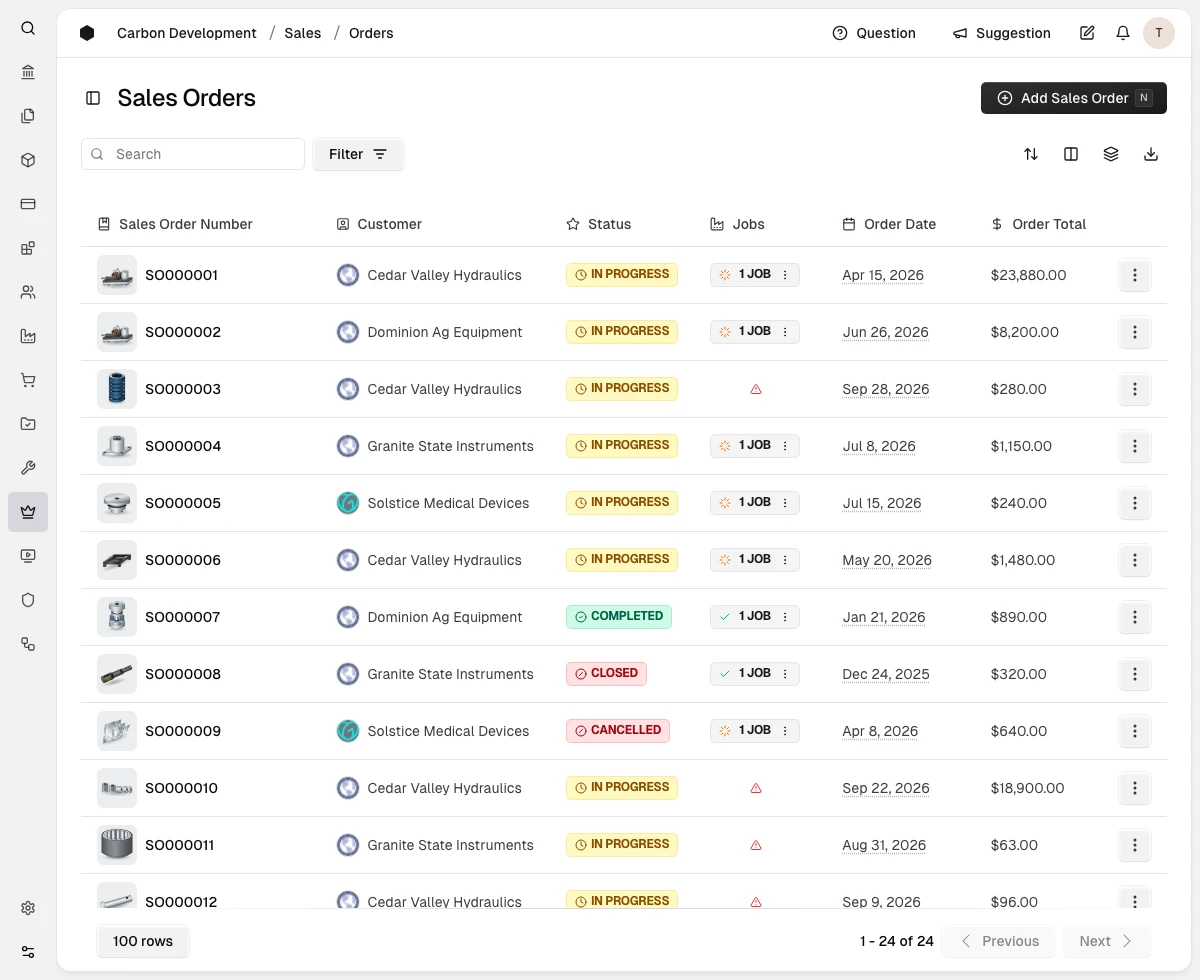1200x980 pixels.
Task: Click the Search input field
Action: (x=193, y=154)
